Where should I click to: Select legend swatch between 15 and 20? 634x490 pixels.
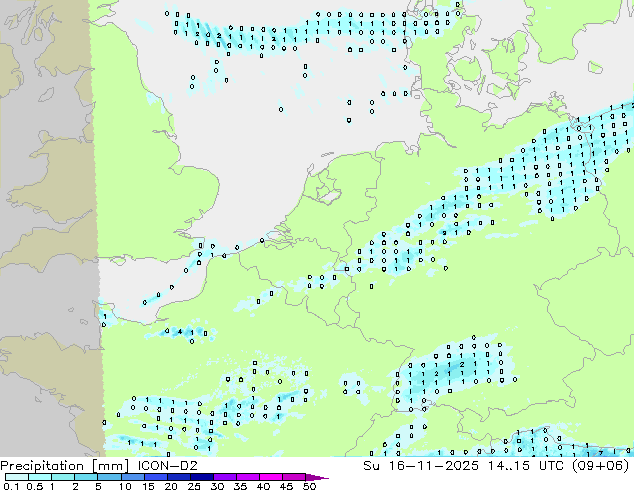155,477
